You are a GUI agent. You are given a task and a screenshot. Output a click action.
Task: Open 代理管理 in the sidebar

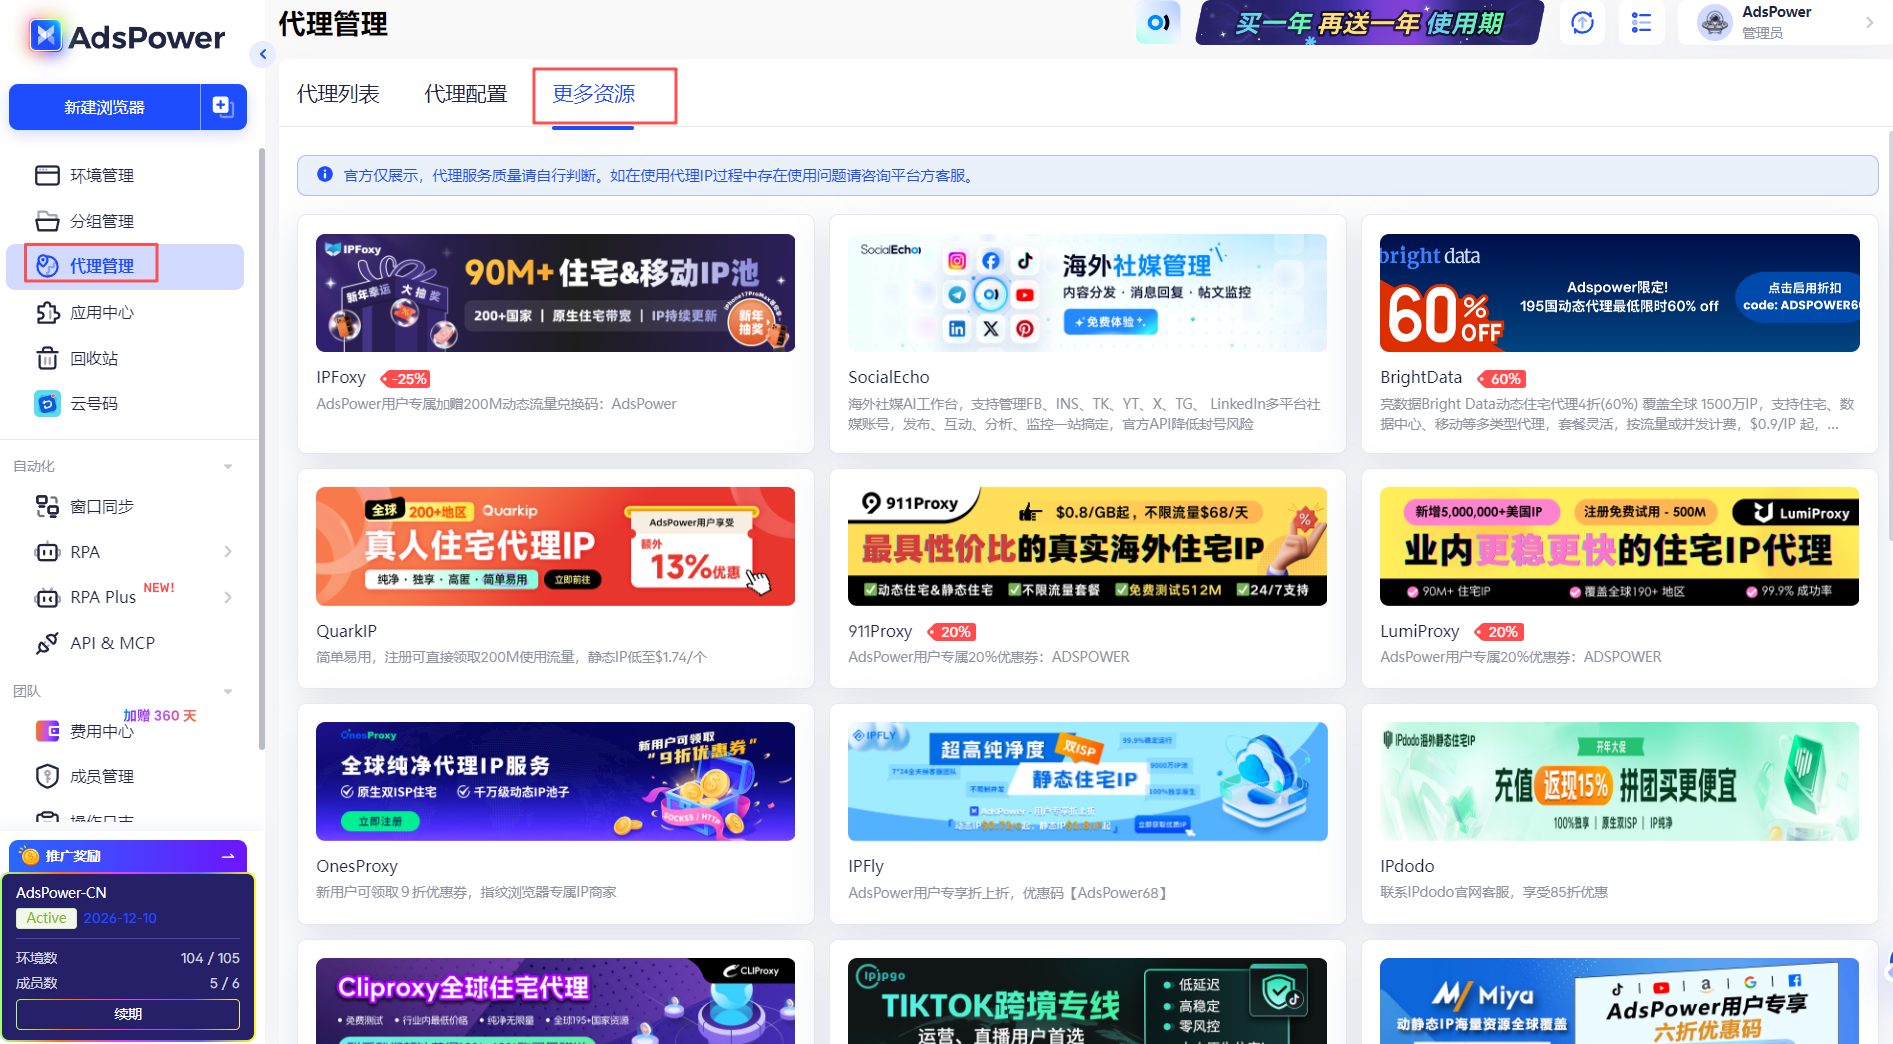(102, 266)
